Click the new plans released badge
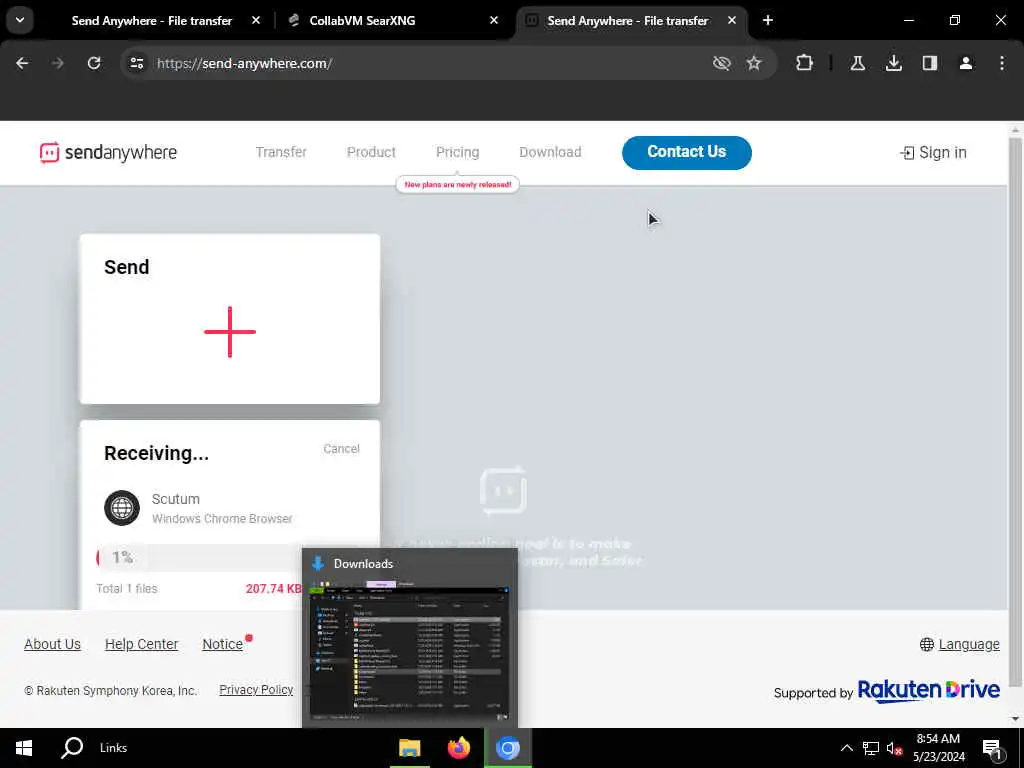 [x=457, y=185]
